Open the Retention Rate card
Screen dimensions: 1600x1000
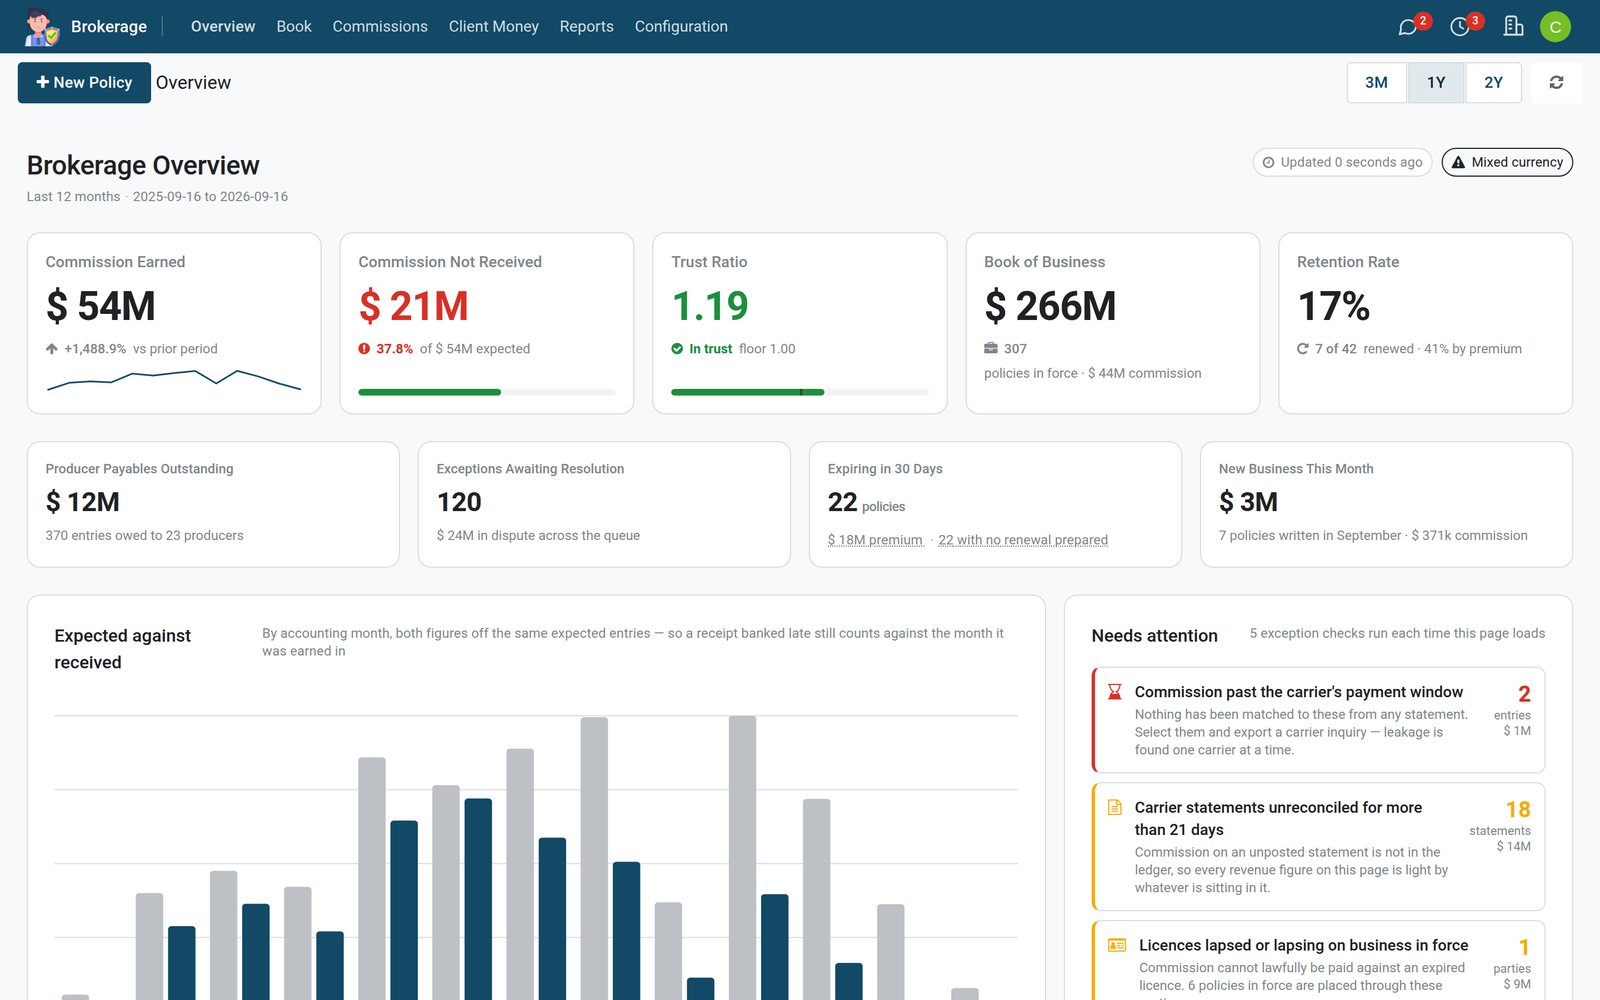coord(1426,323)
